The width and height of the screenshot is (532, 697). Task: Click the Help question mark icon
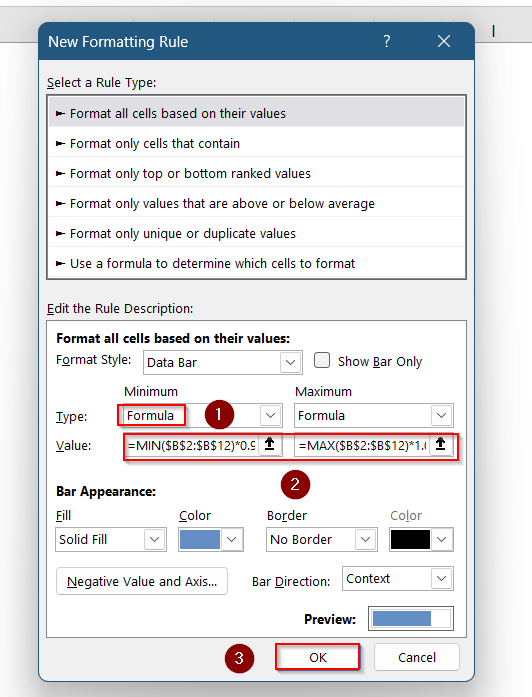[x=387, y=41]
